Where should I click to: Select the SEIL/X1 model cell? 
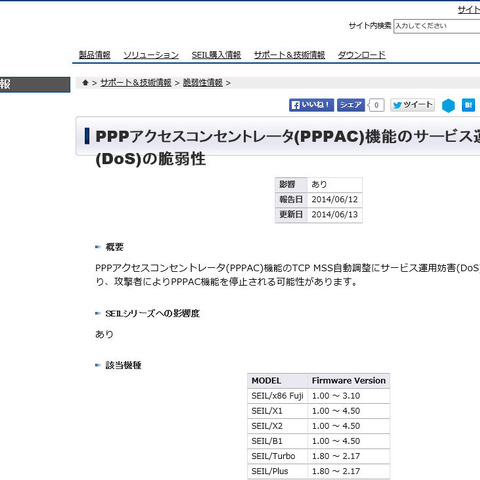click(x=277, y=411)
